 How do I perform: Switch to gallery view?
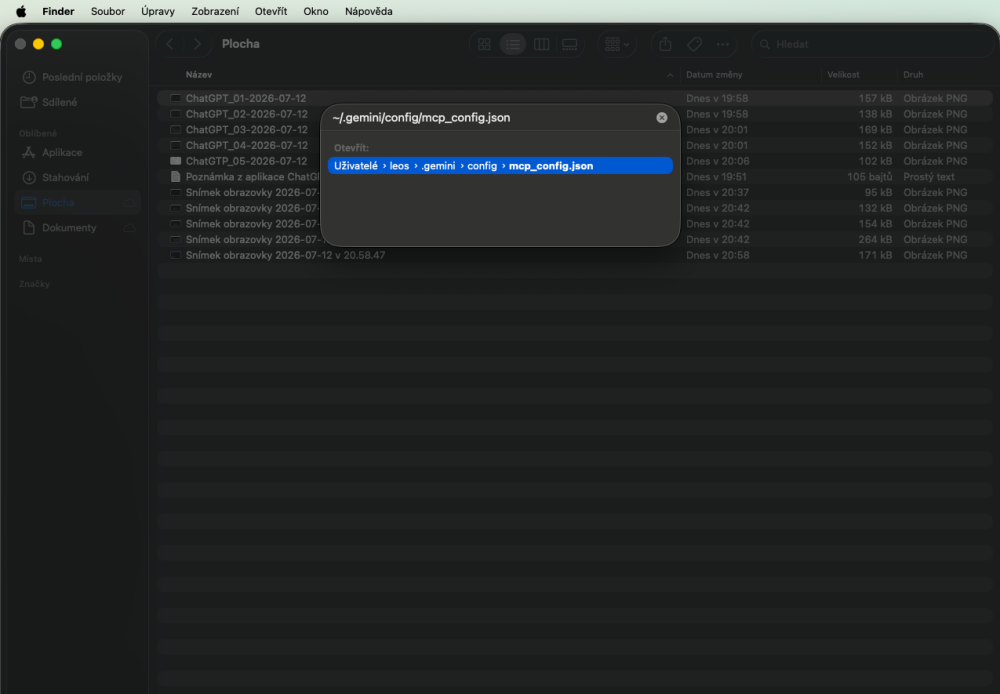(x=570, y=44)
